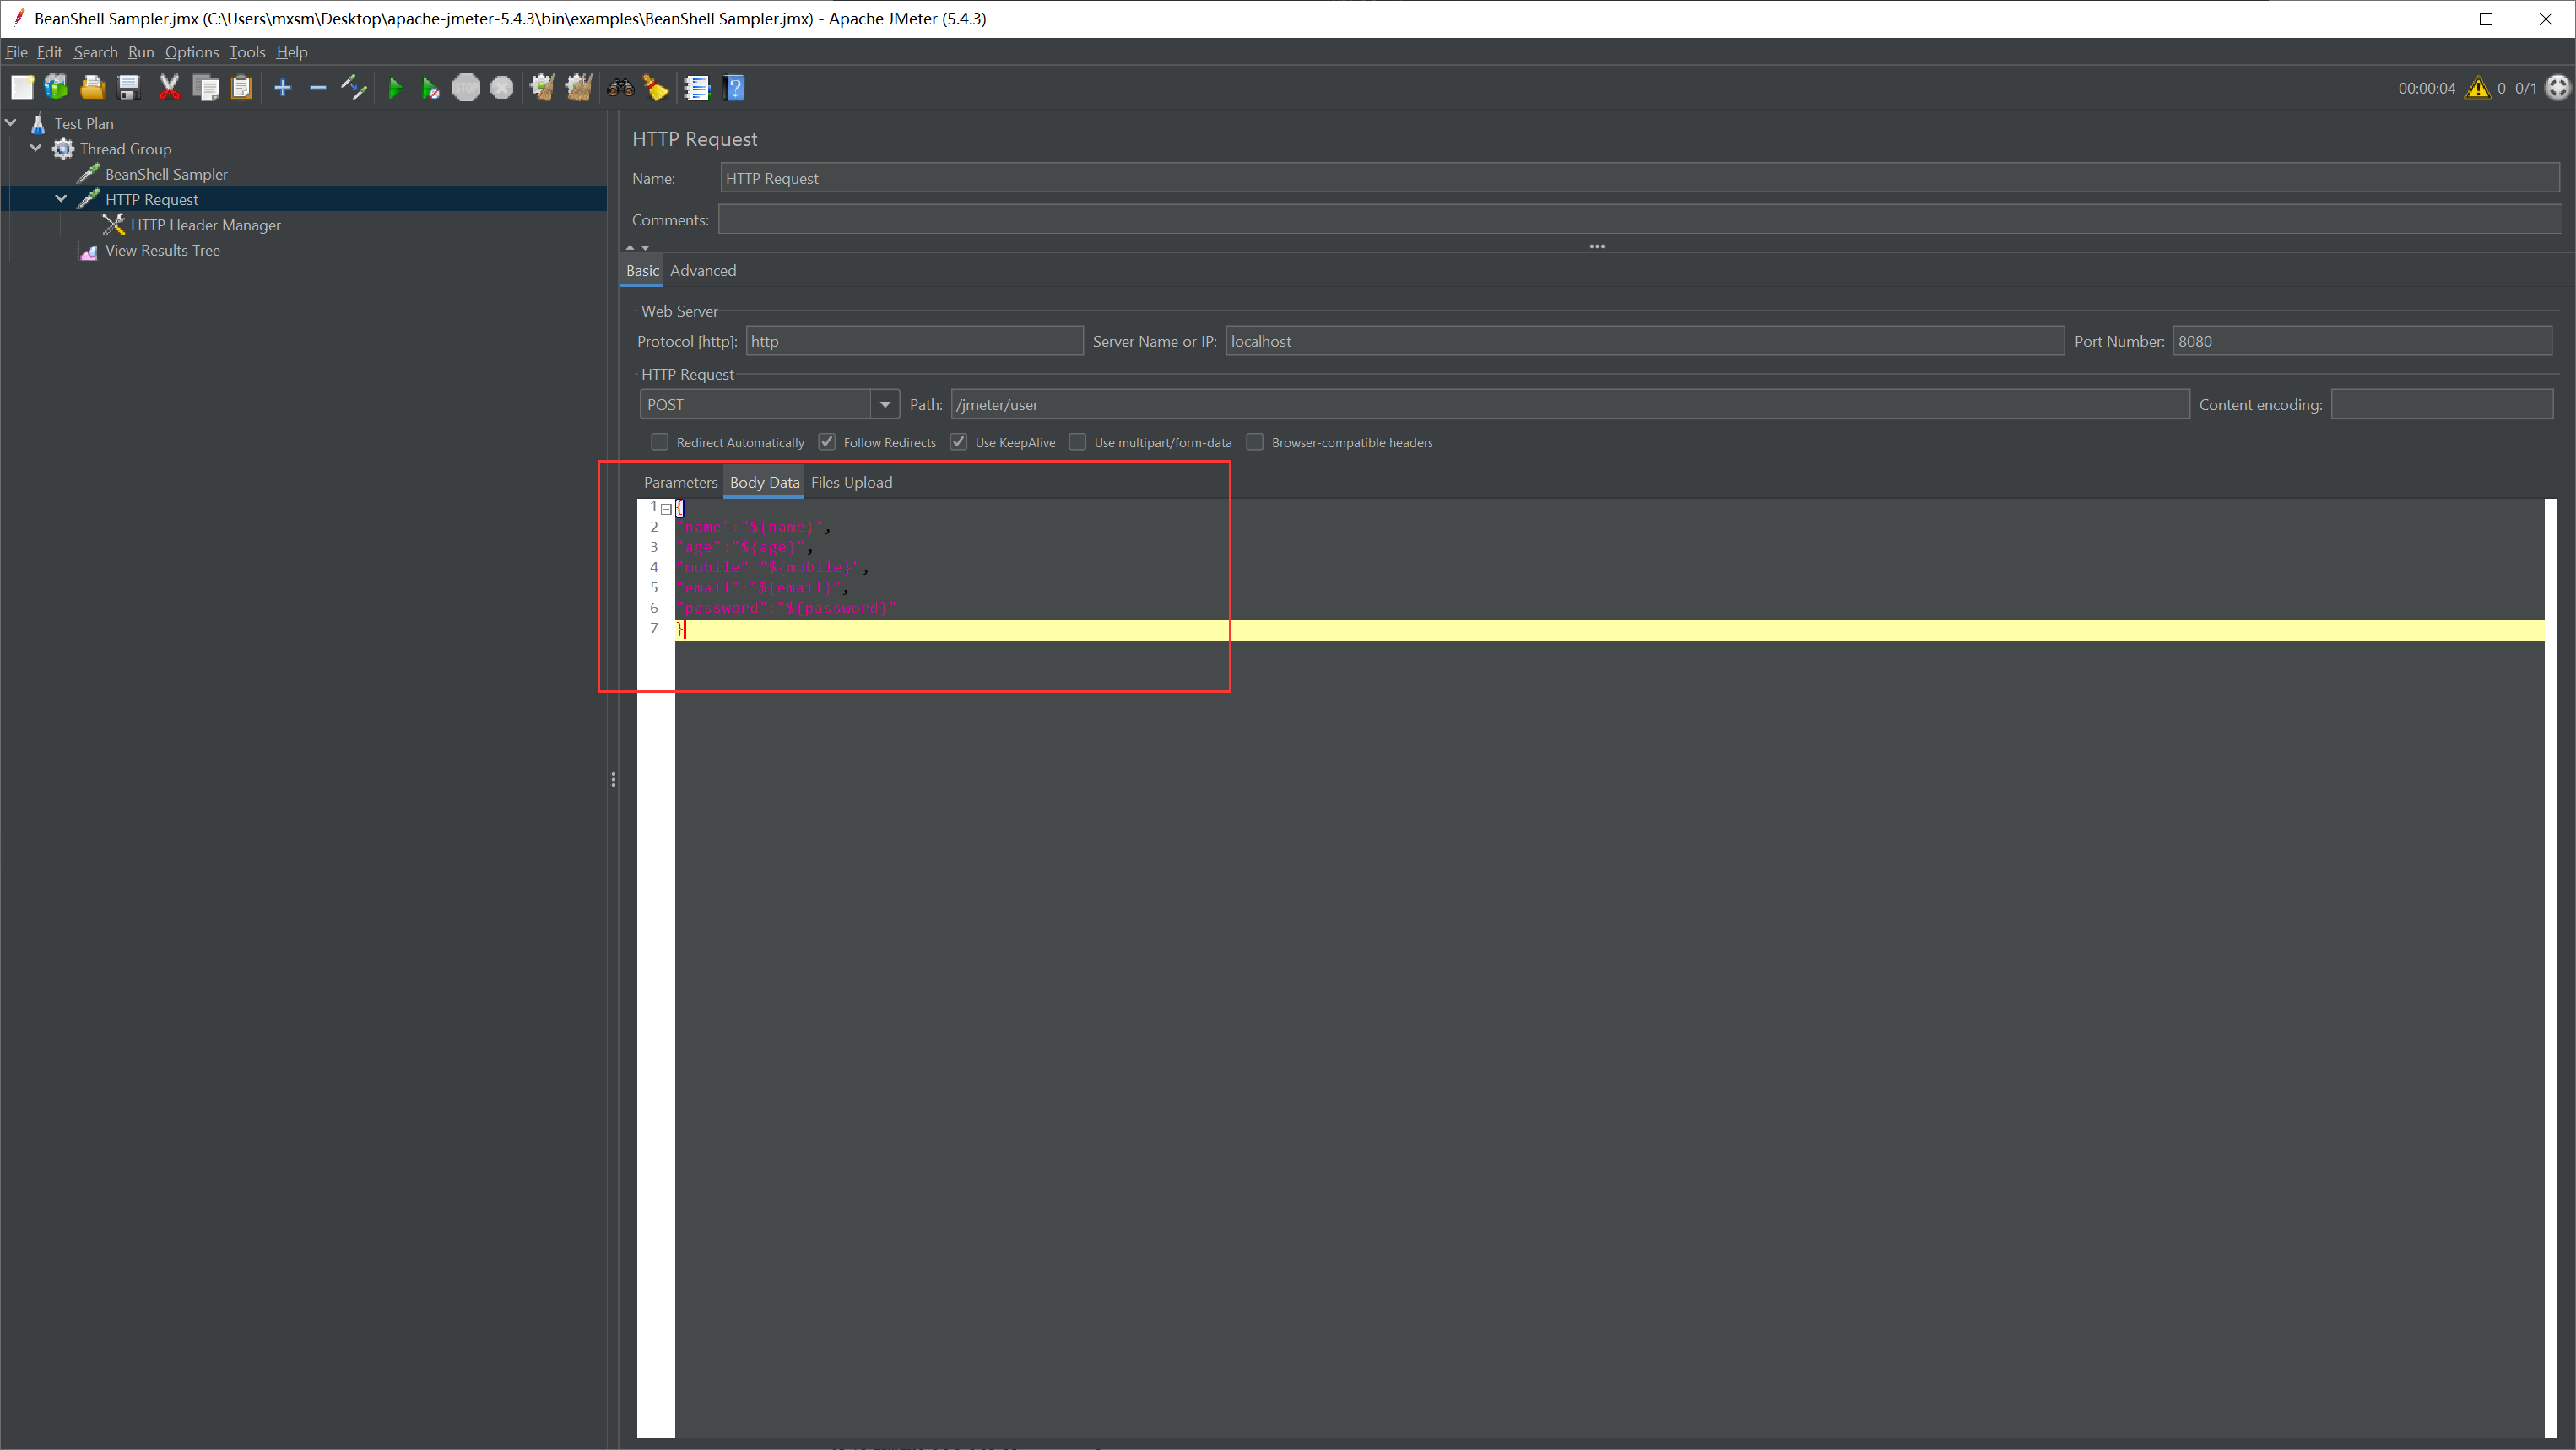Screen dimensions: 2576x1450
Task: Start the test plan using green Start icon
Action: 396,88
